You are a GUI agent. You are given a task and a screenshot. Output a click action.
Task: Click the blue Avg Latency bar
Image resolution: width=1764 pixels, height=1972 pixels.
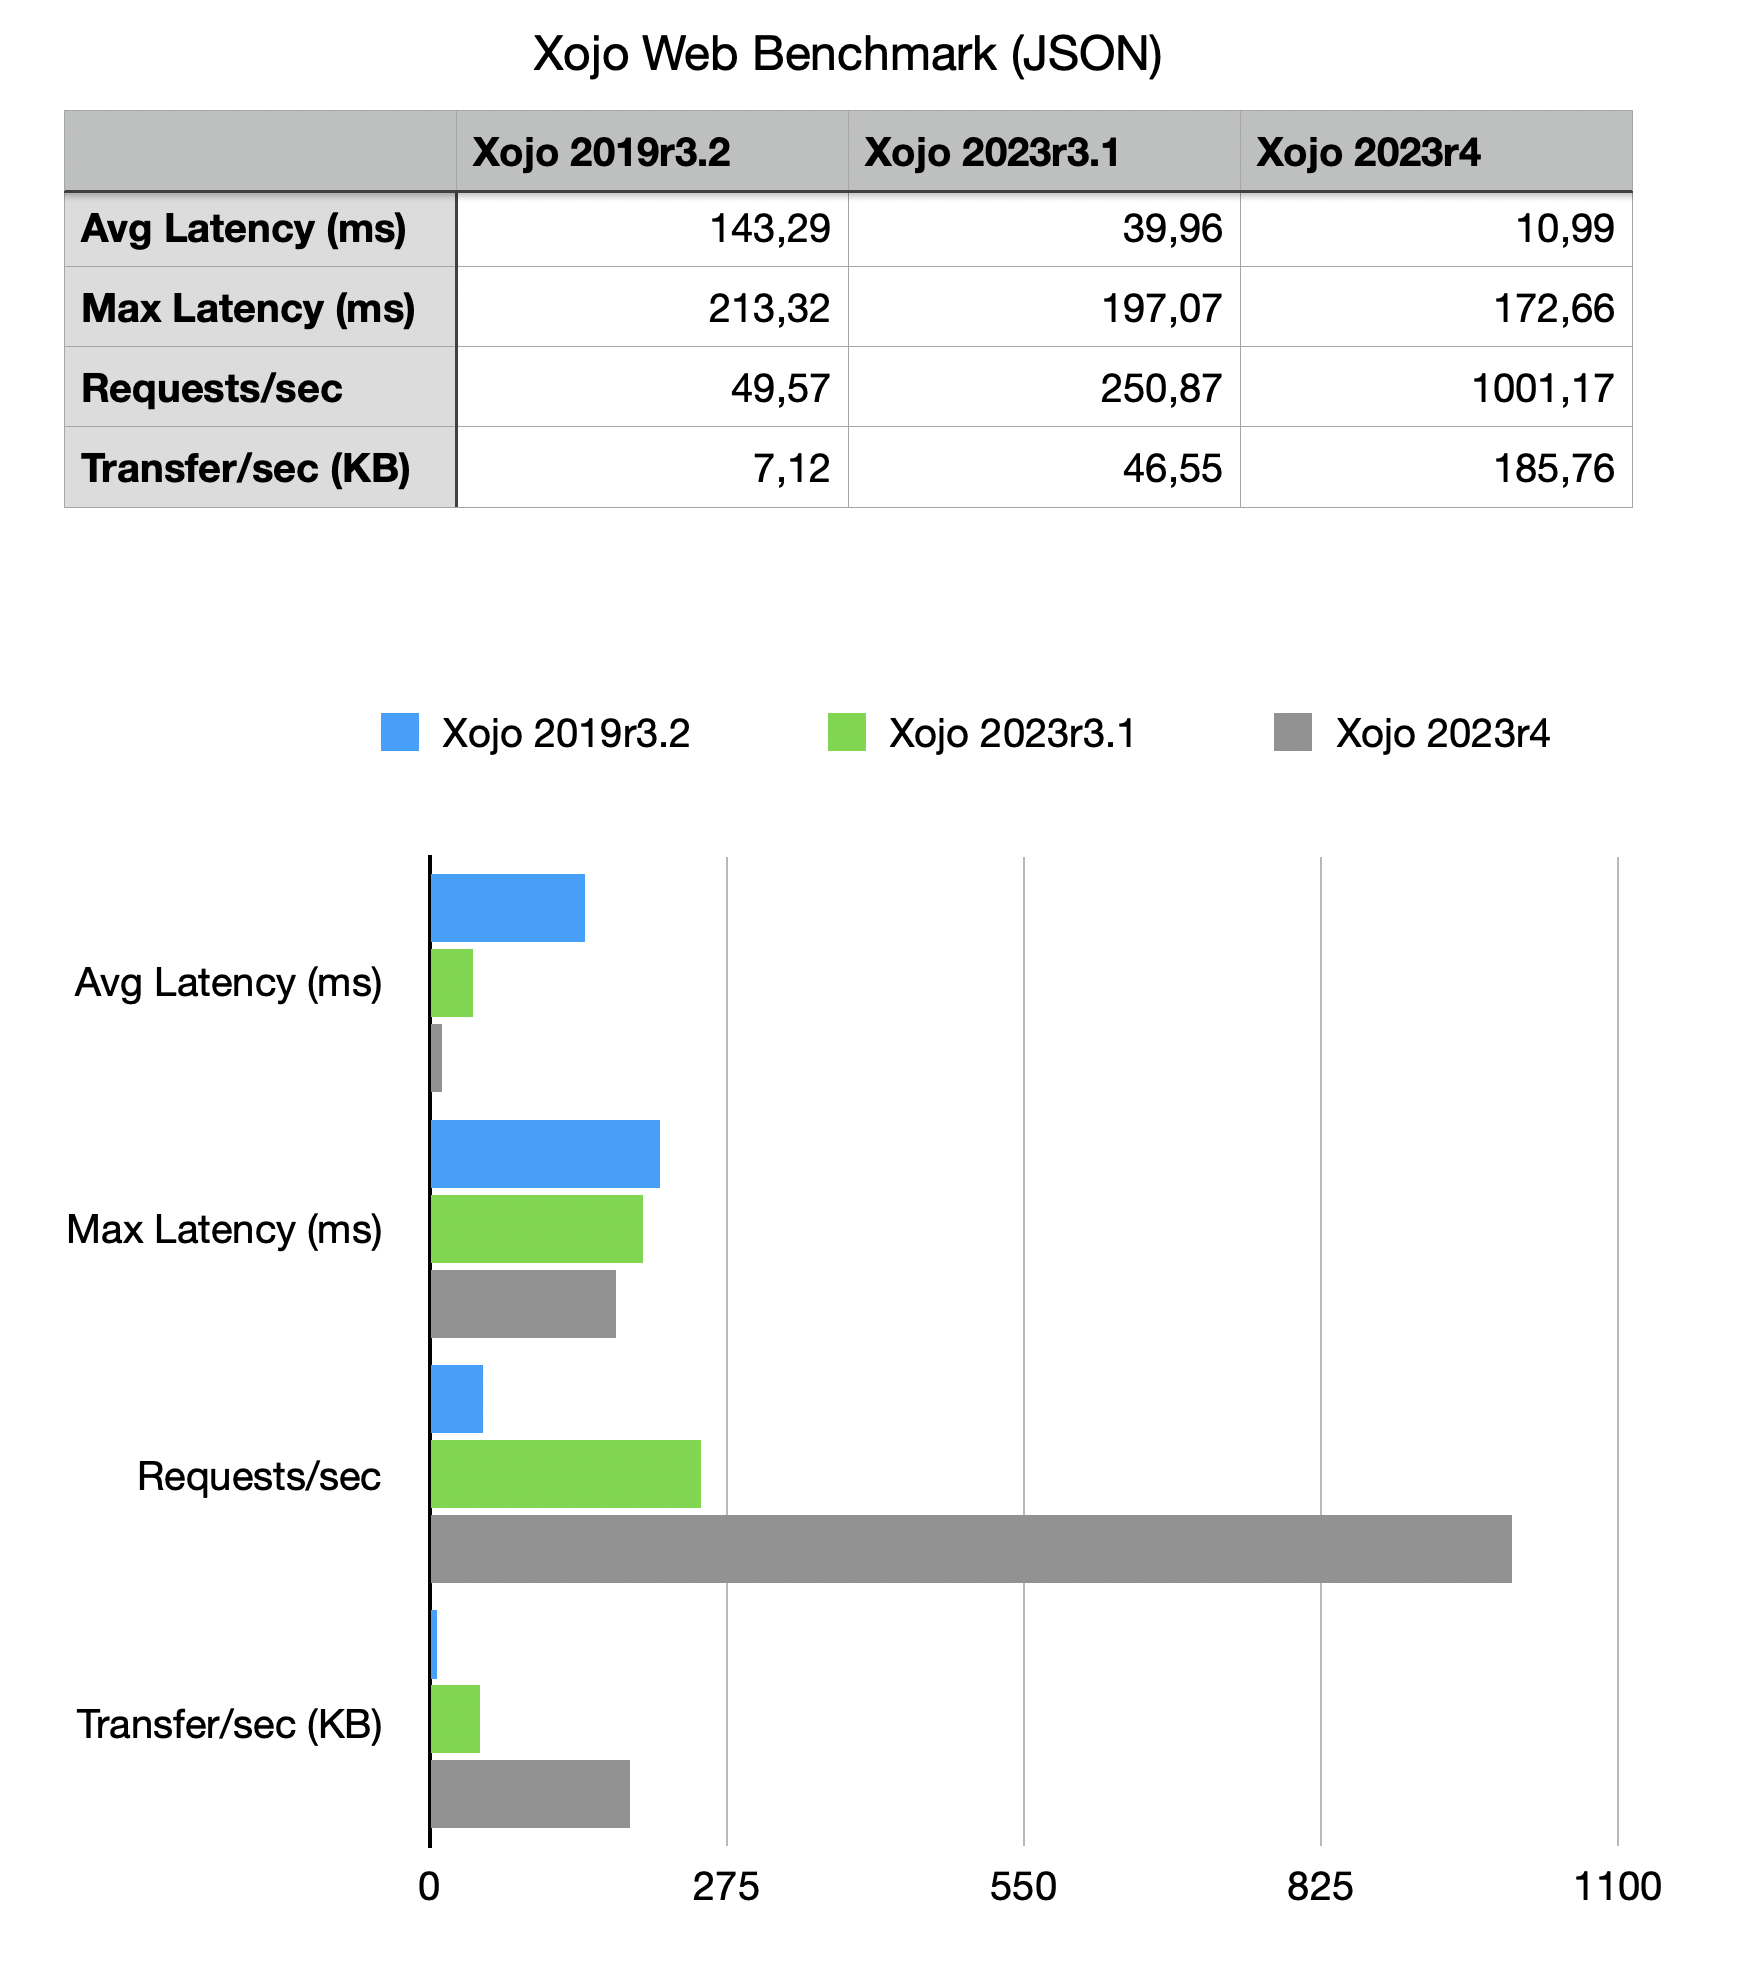pyautogui.click(x=508, y=908)
